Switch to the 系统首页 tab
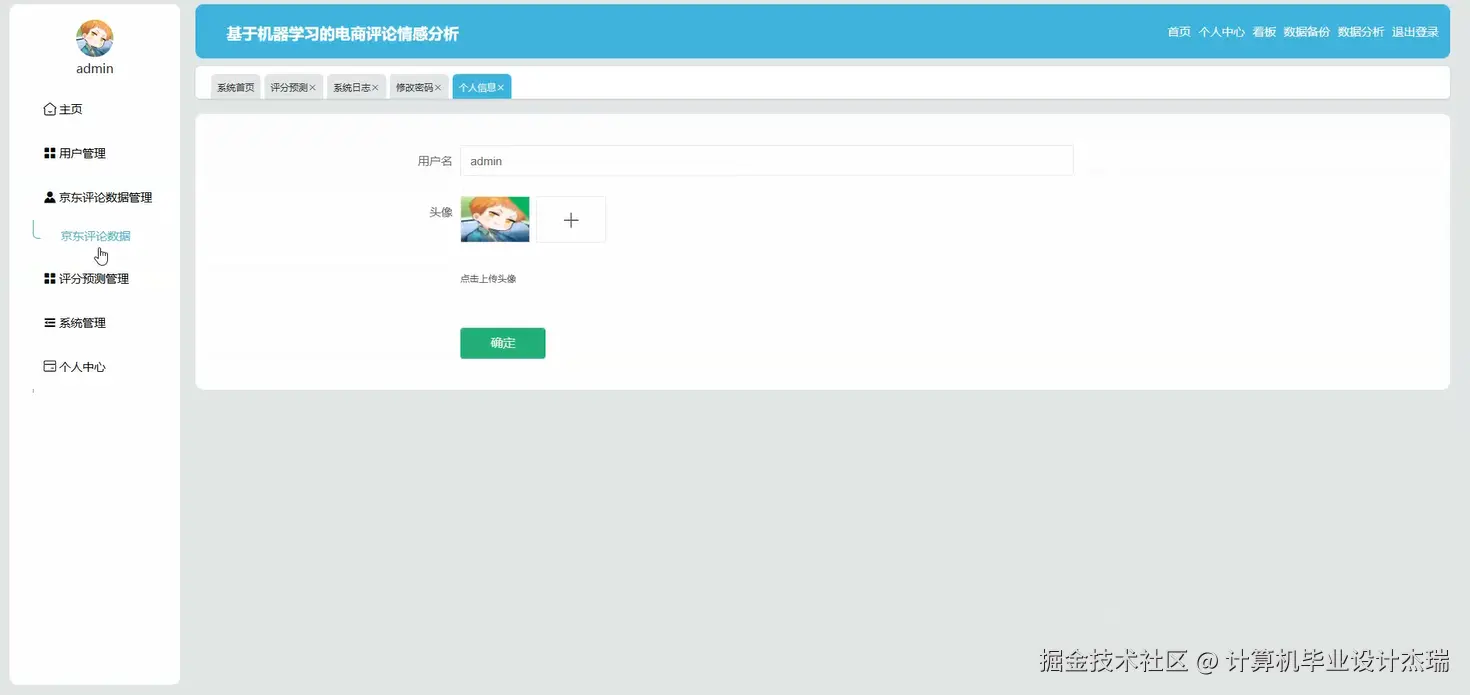The width and height of the screenshot is (1470, 695). coord(235,86)
